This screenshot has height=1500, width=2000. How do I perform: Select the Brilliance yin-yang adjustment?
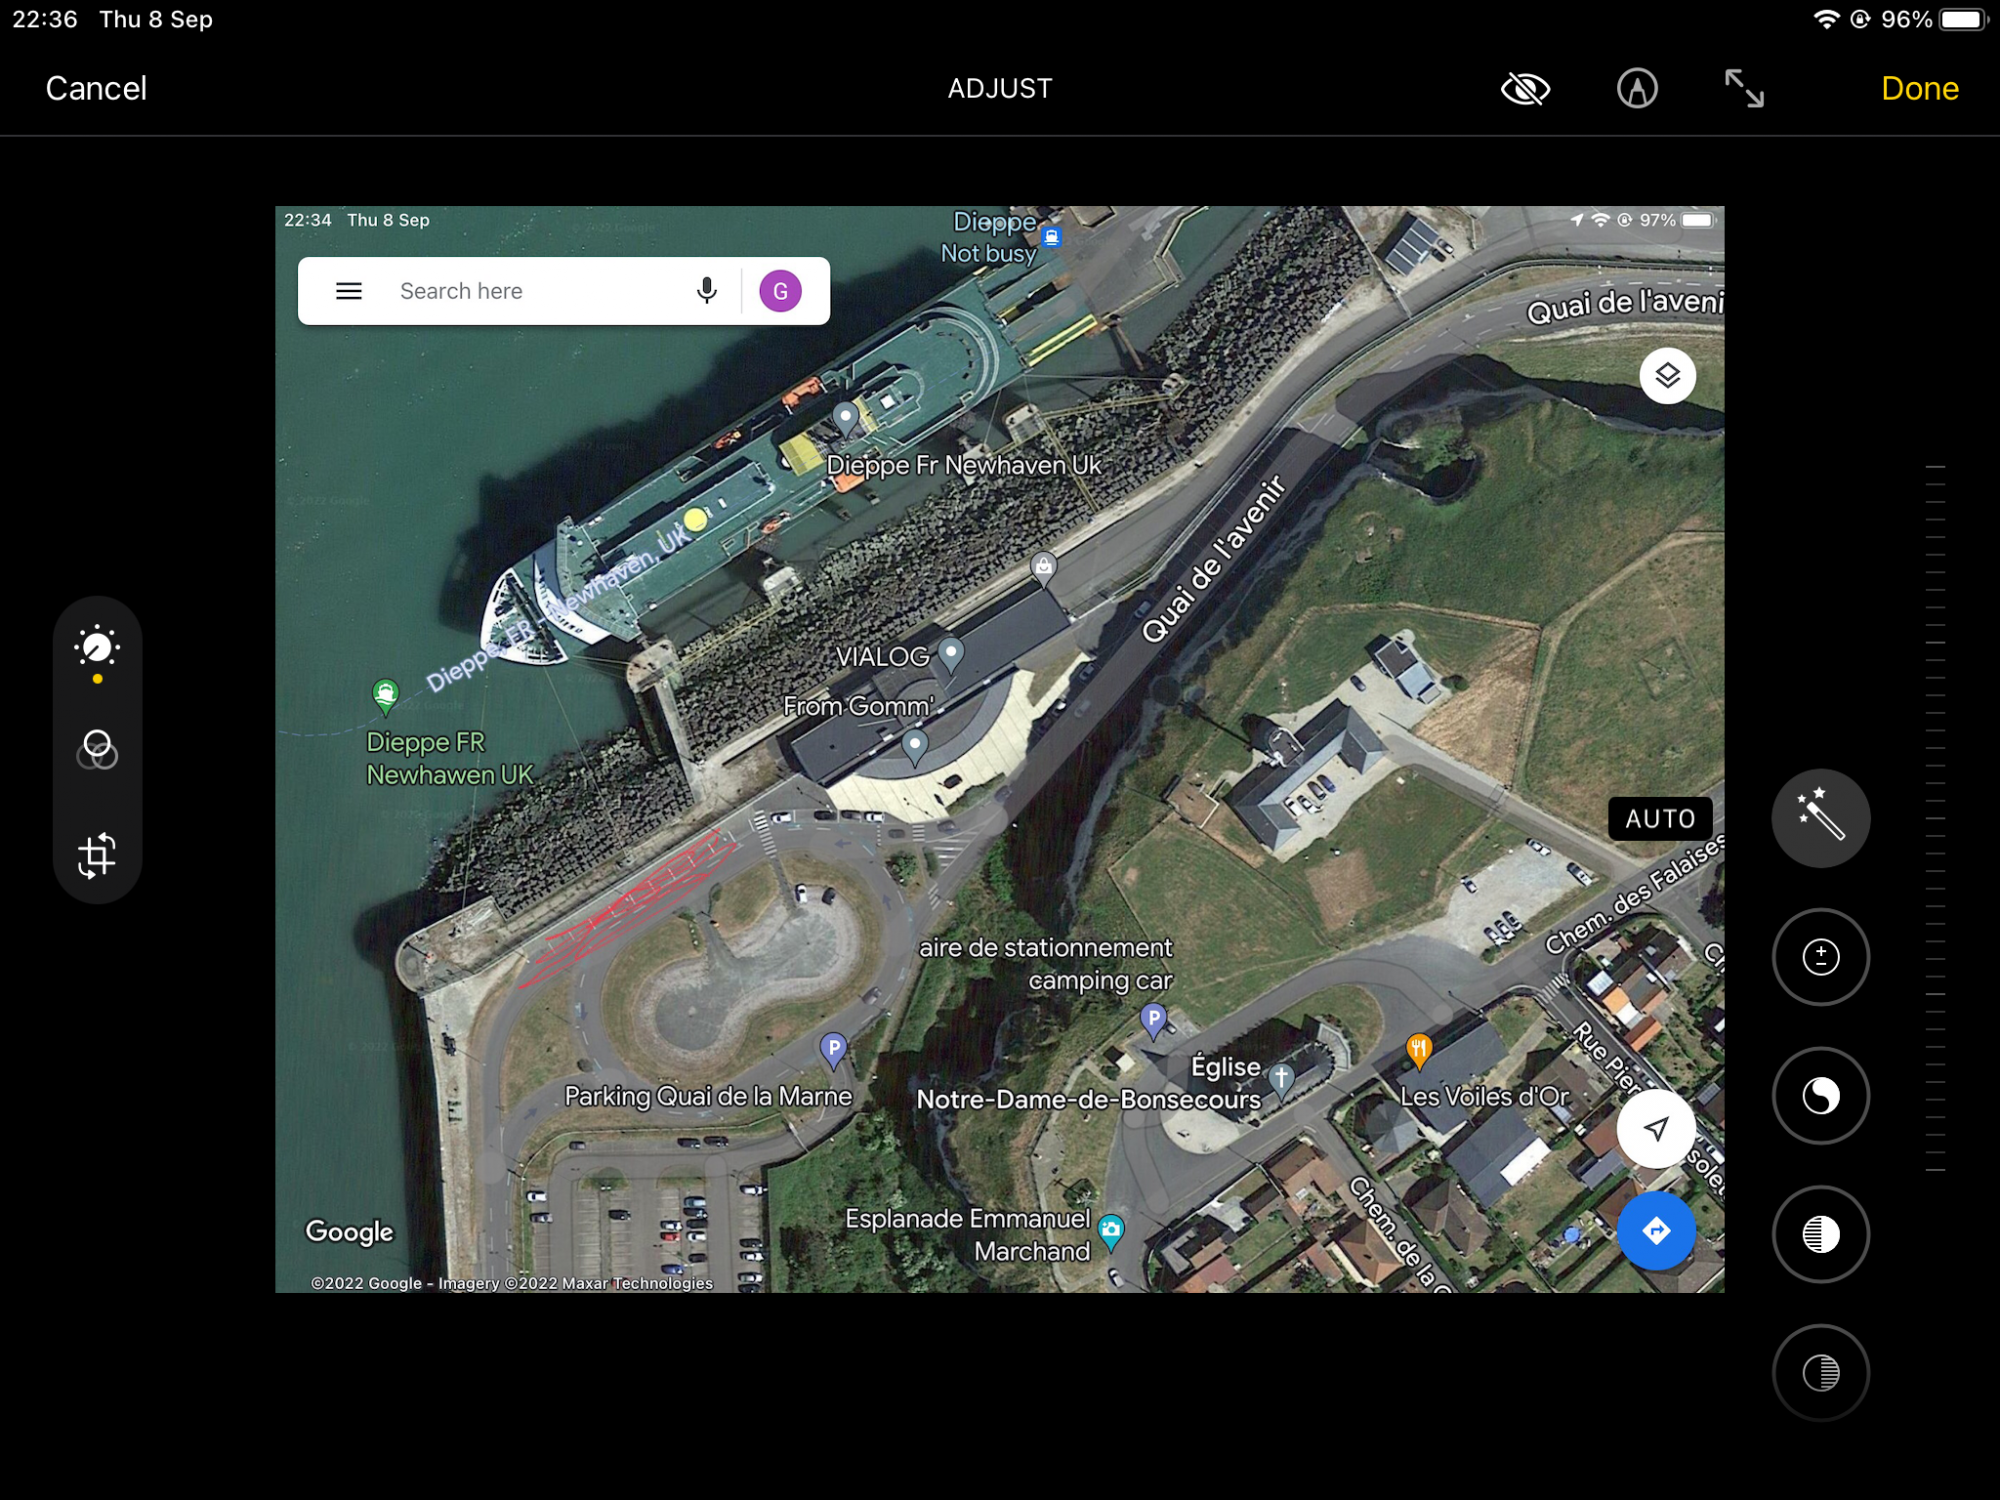(x=1820, y=1096)
